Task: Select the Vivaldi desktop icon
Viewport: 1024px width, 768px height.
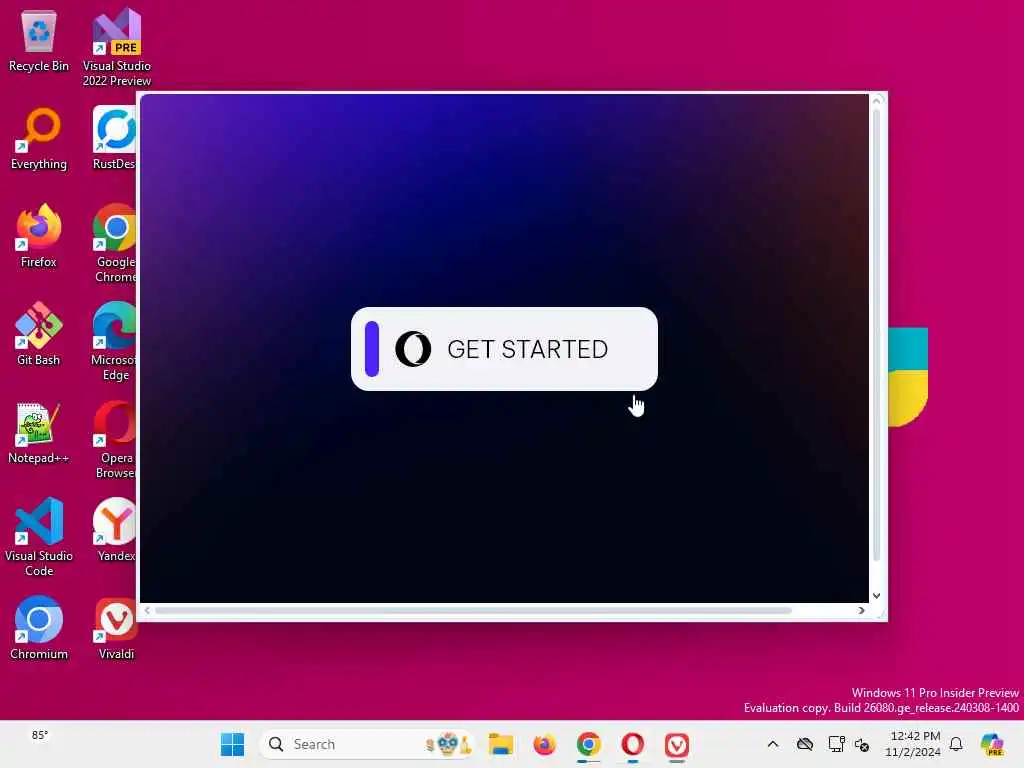Action: [116, 628]
